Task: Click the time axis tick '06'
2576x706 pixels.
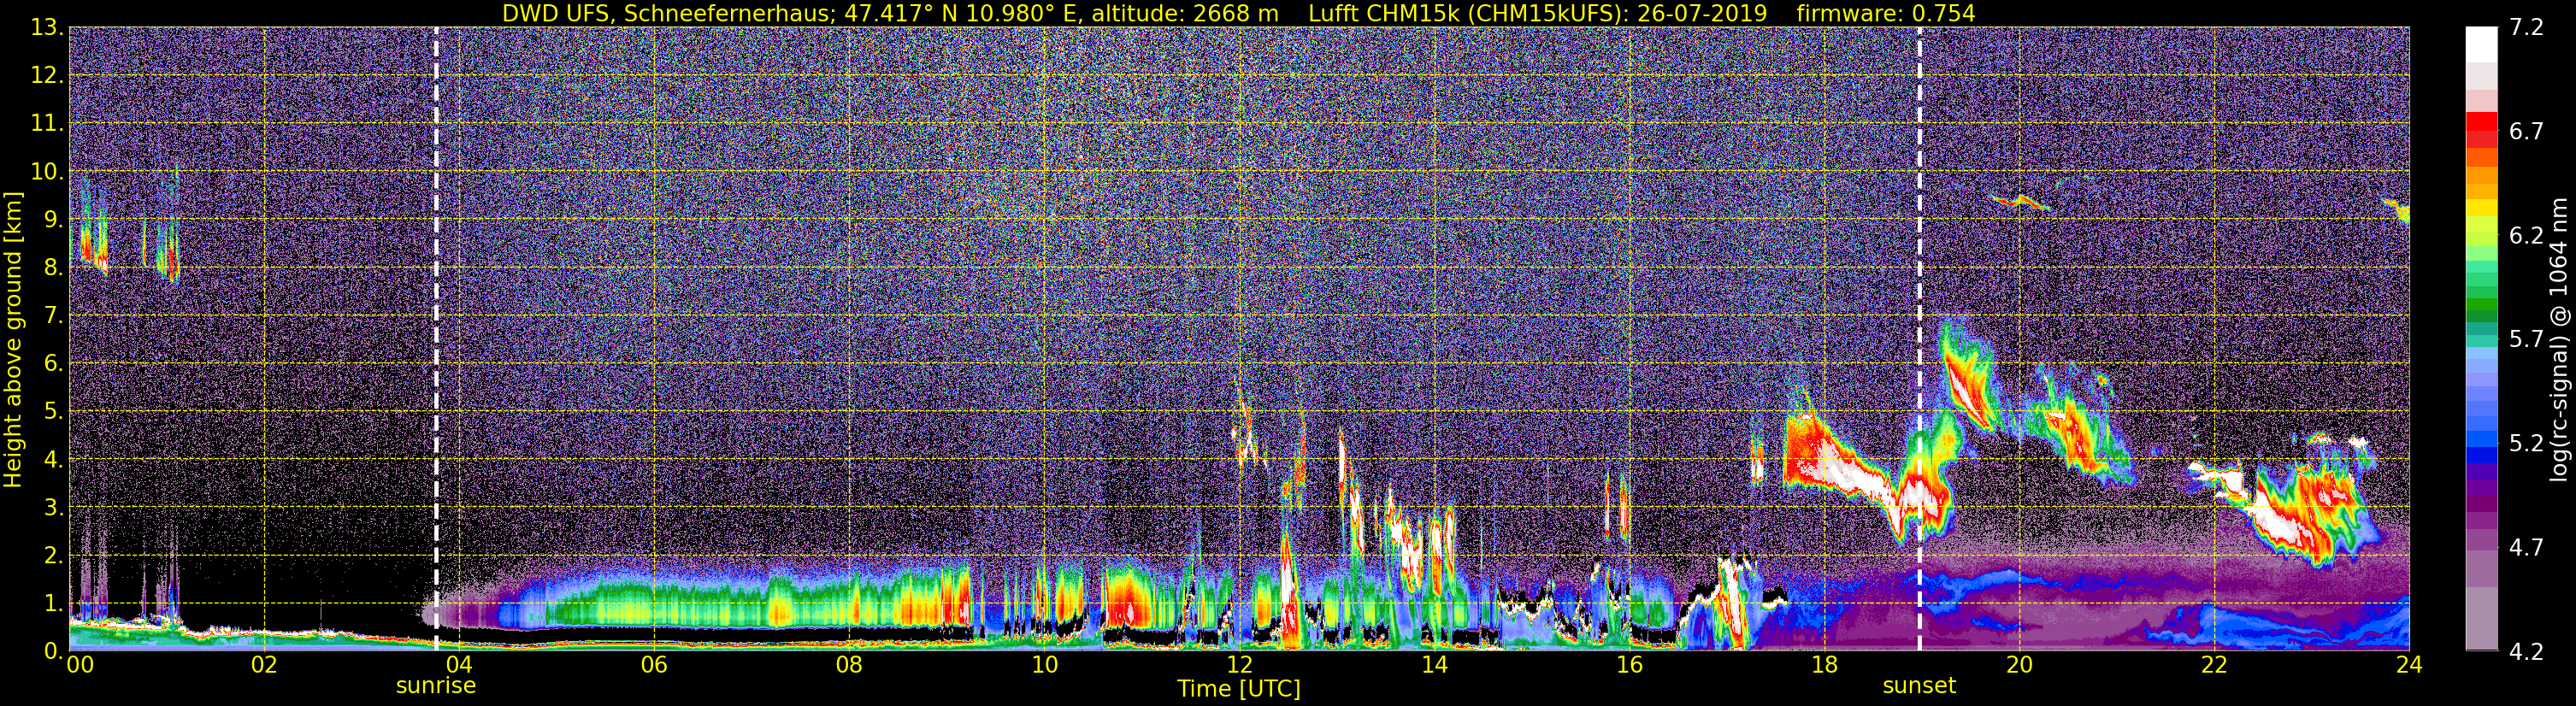Action: point(653,666)
